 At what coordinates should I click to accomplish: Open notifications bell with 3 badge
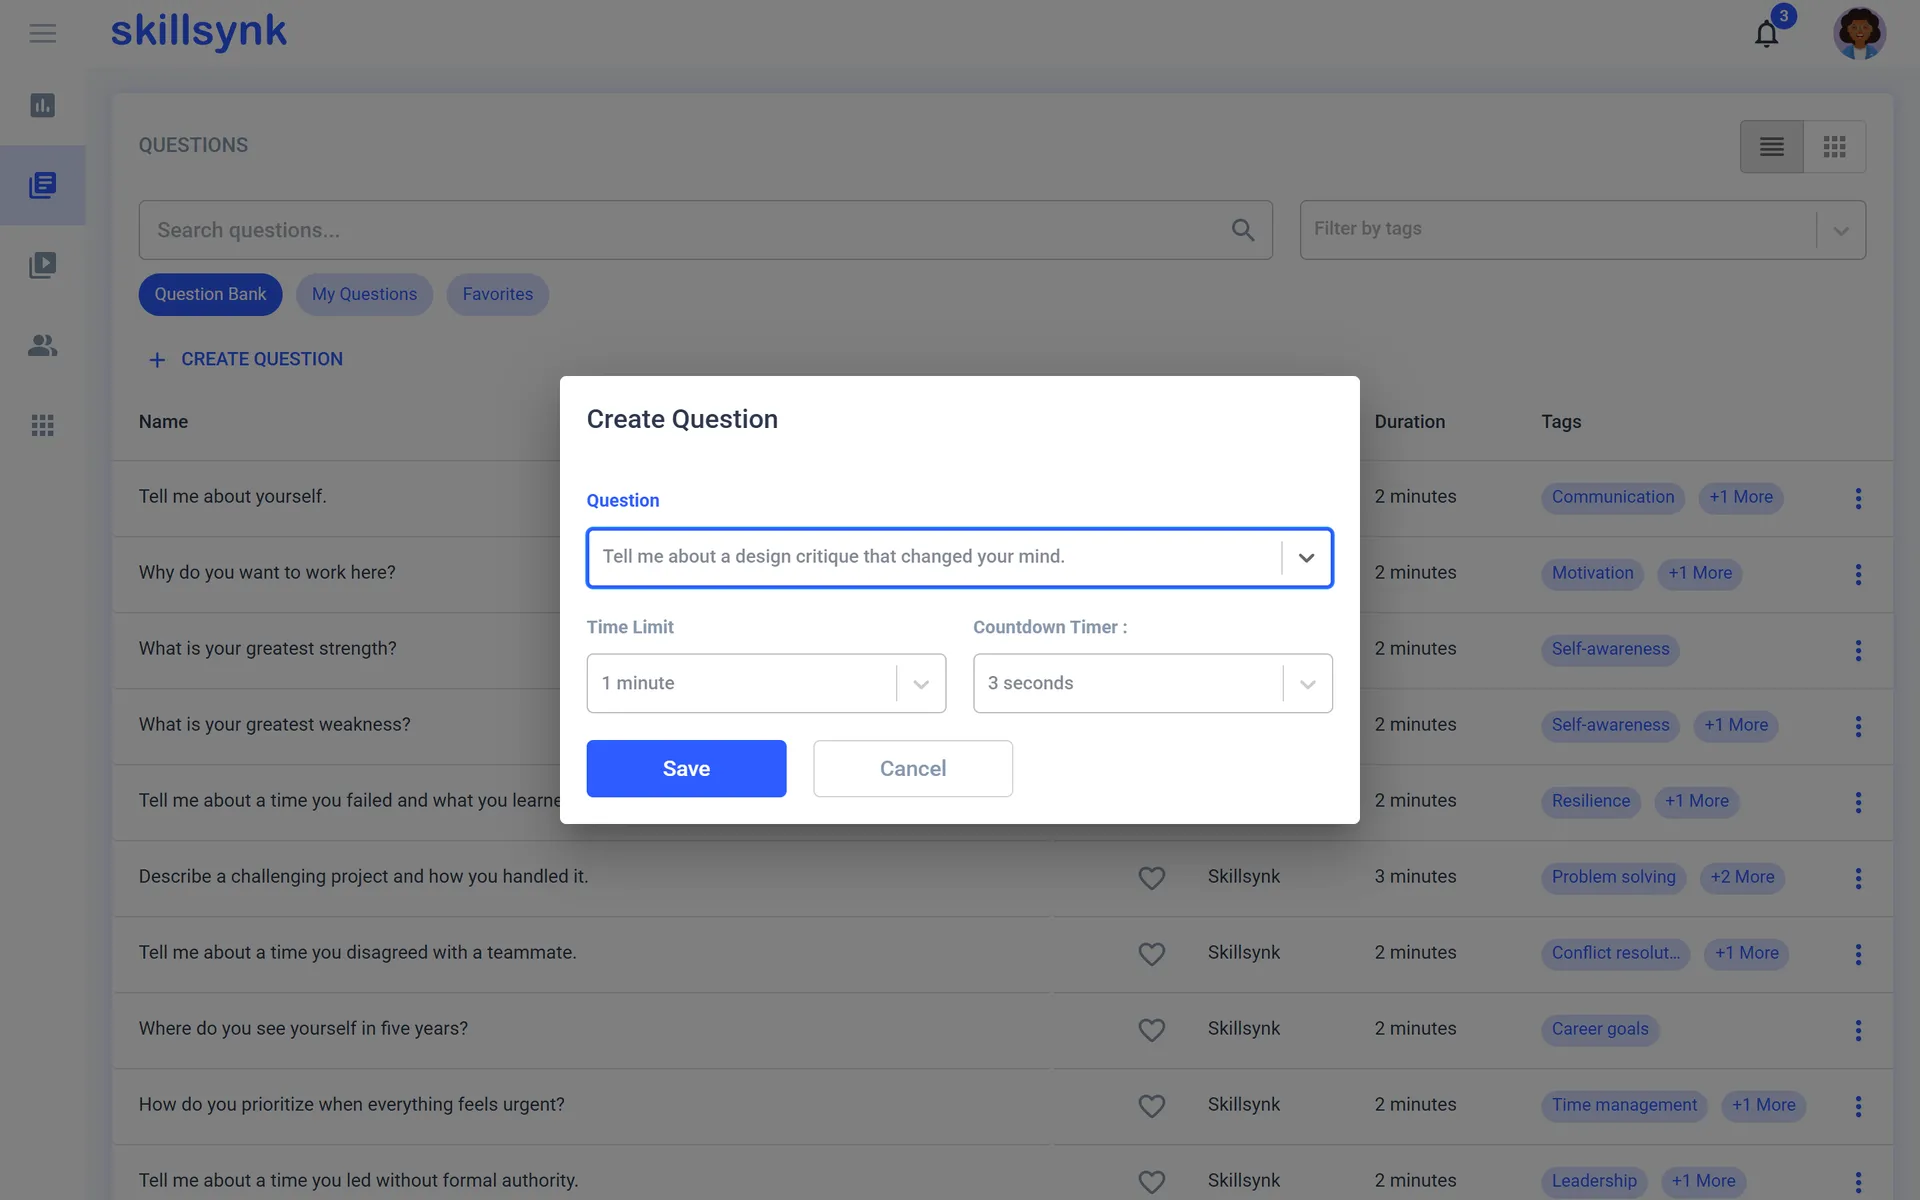click(x=1767, y=34)
